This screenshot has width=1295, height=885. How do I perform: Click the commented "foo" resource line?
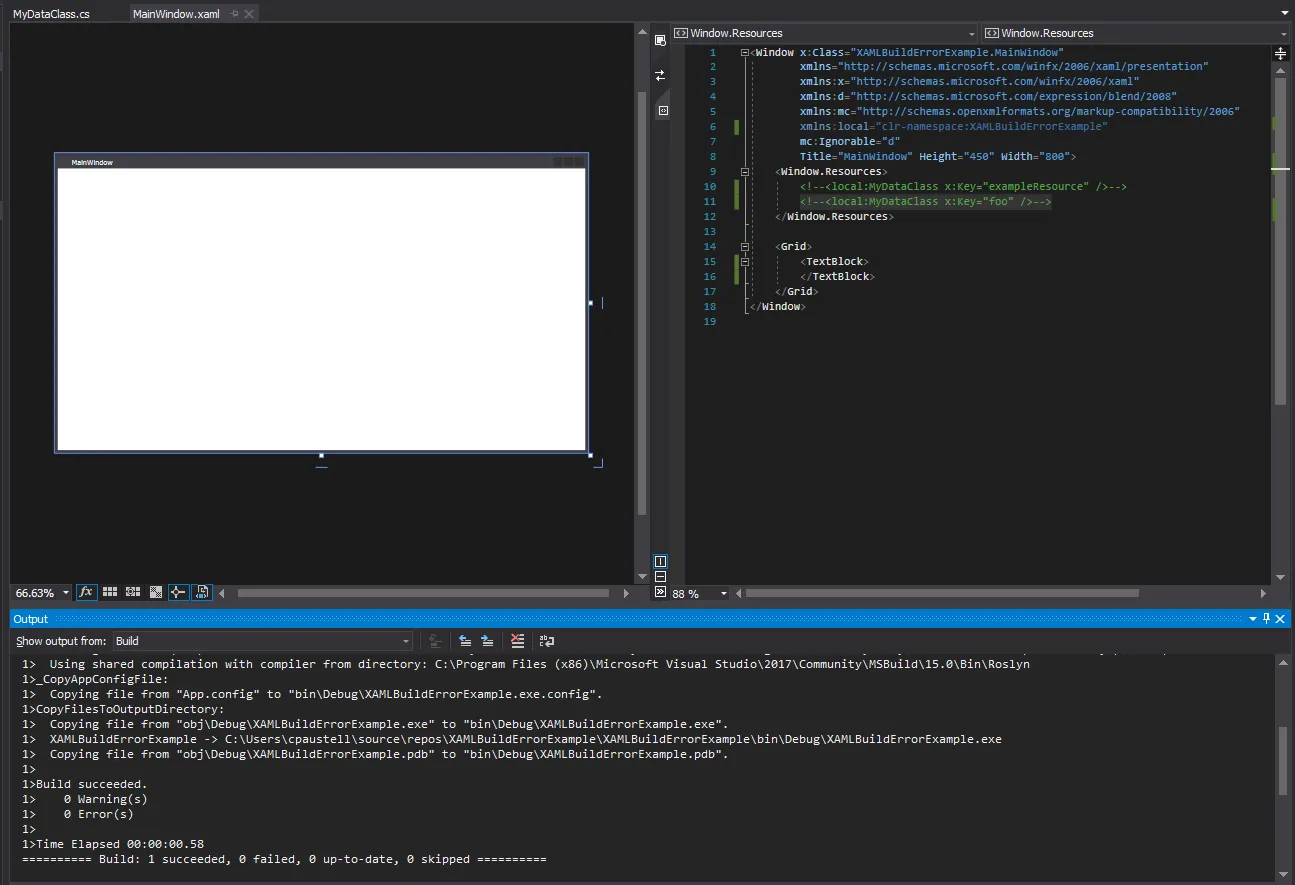click(925, 202)
